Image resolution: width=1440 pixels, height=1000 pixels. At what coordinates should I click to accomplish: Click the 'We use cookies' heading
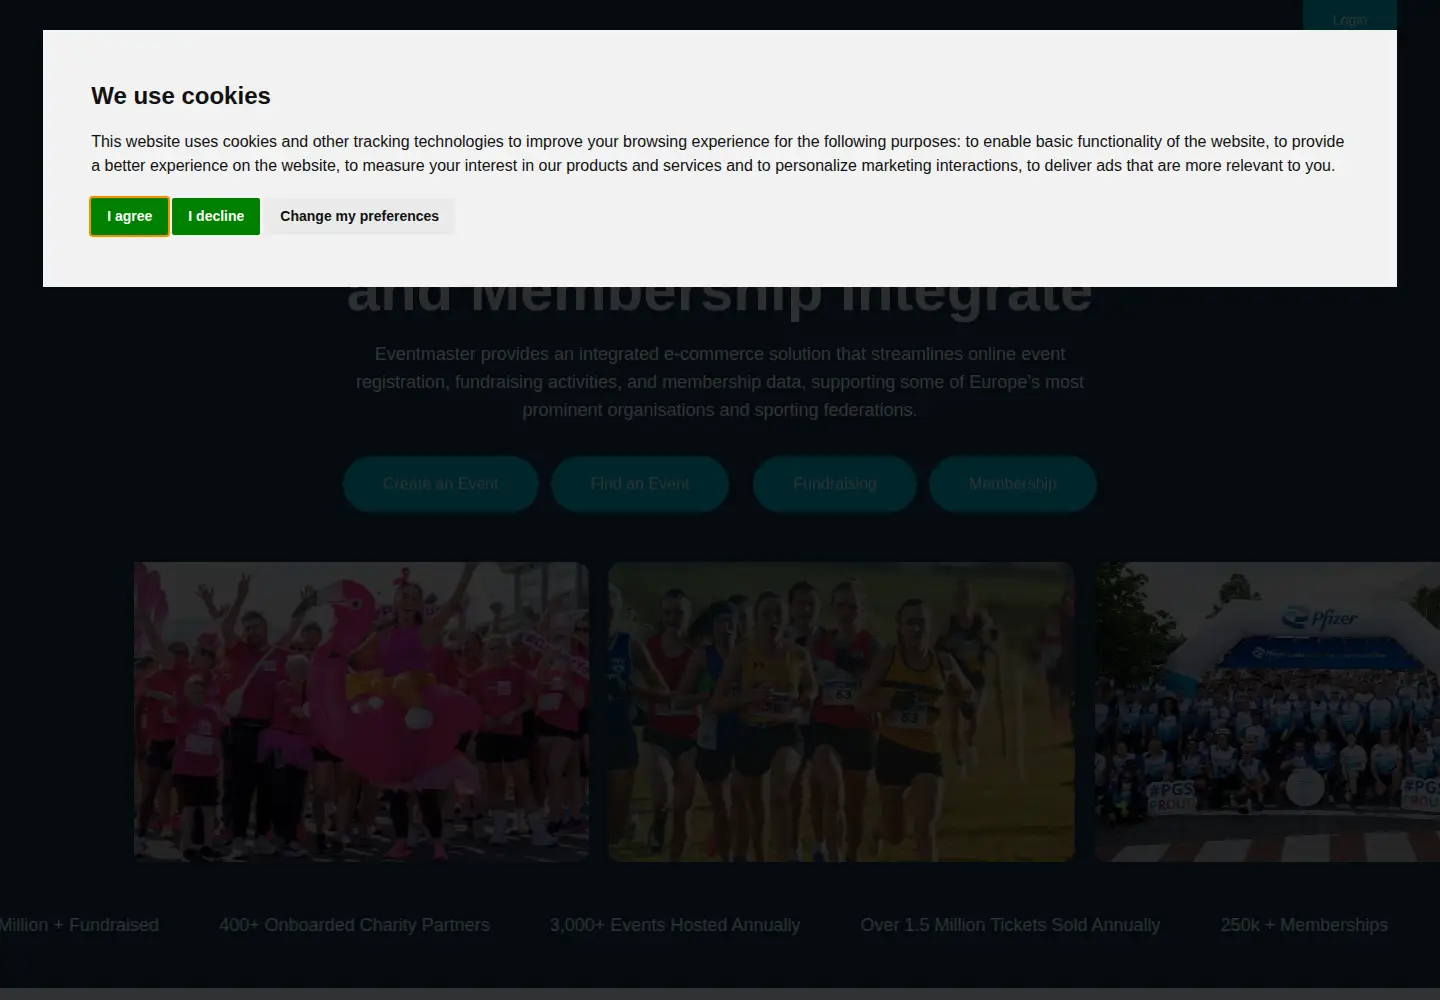click(181, 96)
